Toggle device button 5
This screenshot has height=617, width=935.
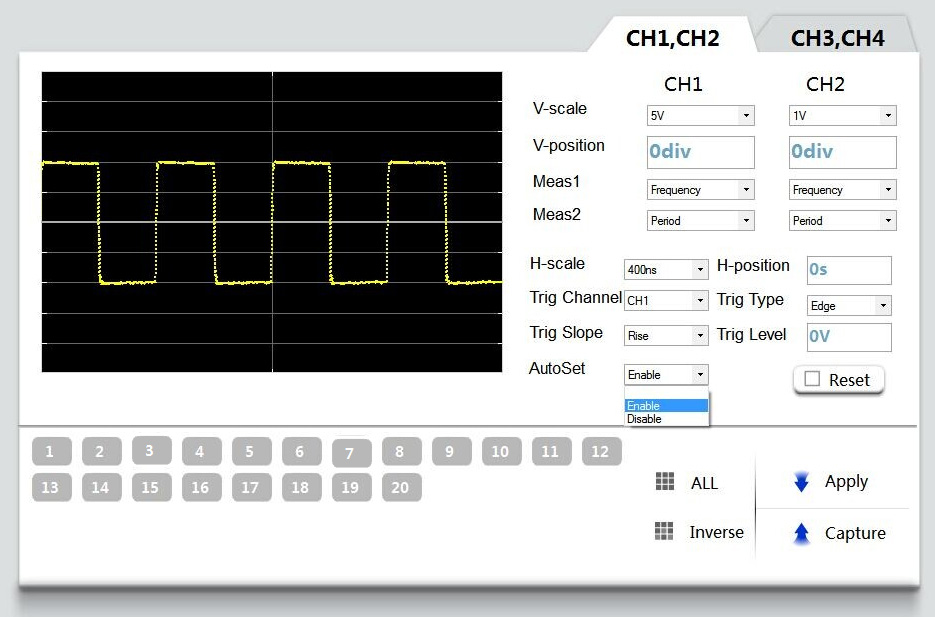[x=252, y=451]
